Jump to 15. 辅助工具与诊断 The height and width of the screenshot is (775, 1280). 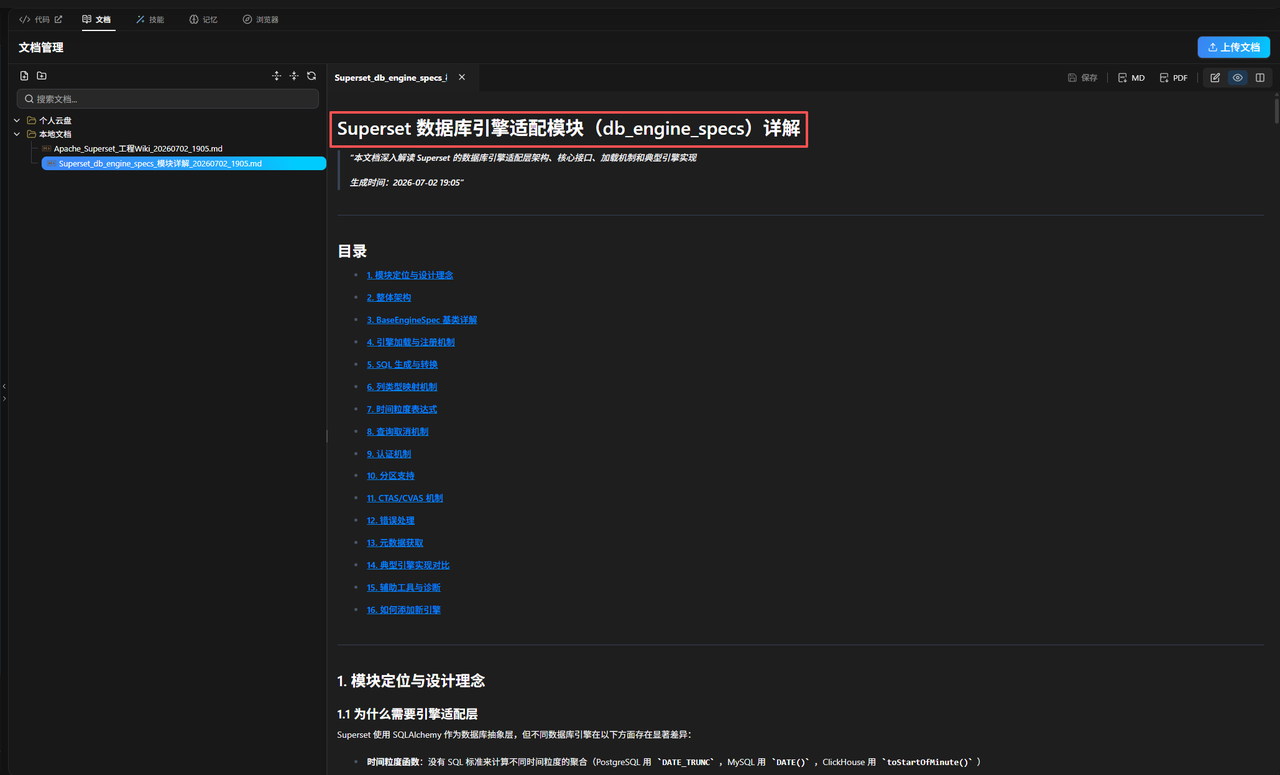click(x=404, y=588)
